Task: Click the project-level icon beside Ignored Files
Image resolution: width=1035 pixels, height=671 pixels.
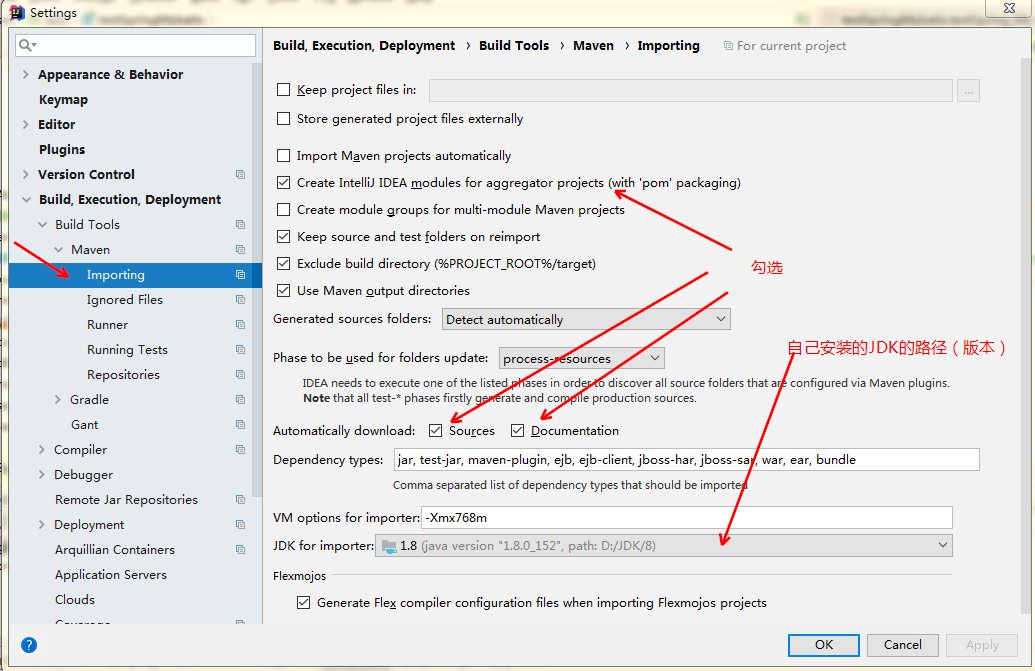Action: click(240, 300)
